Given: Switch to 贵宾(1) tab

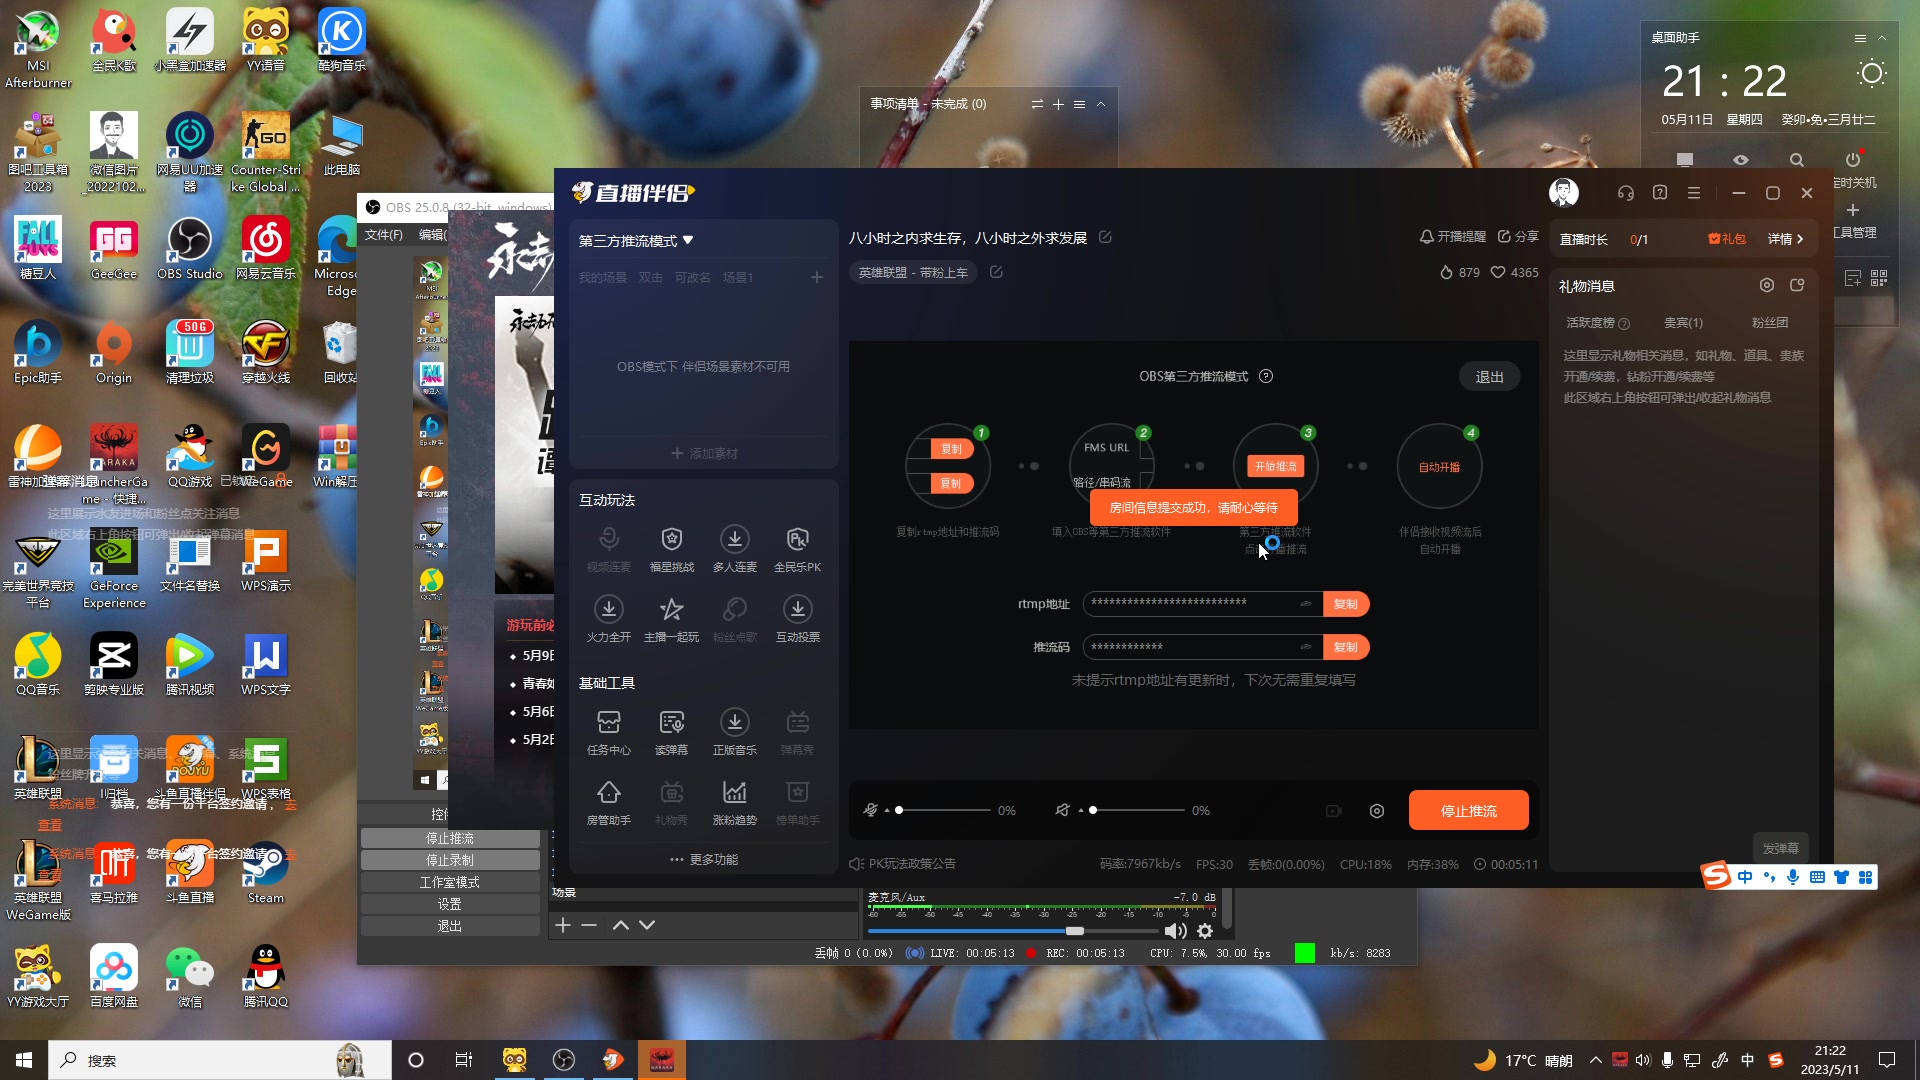Looking at the screenshot, I should (1683, 323).
